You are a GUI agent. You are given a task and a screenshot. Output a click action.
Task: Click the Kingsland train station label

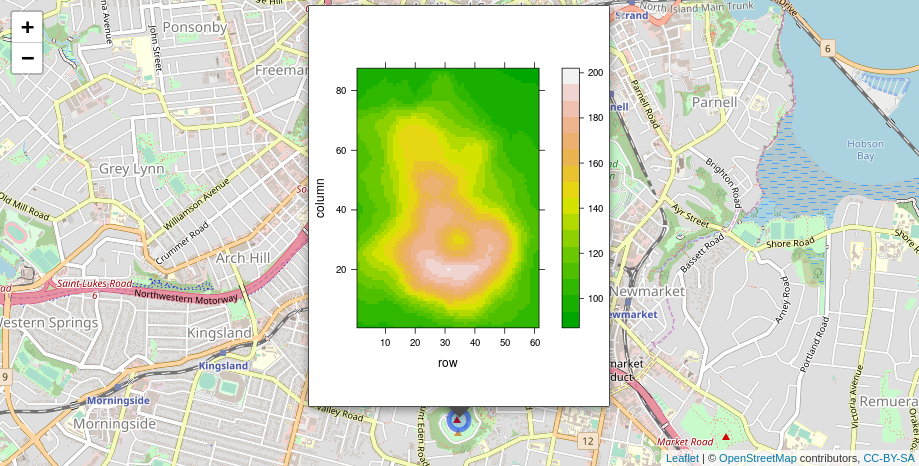coord(223,366)
